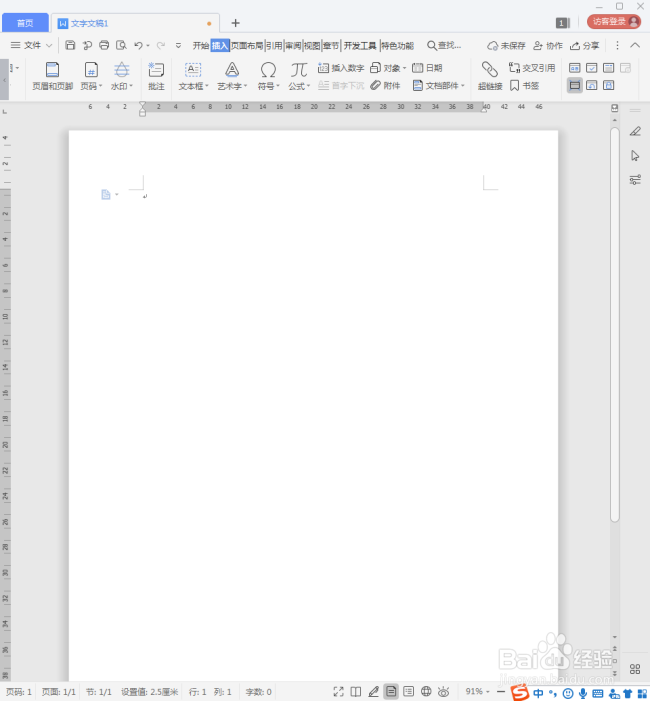This screenshot has width=650, height=702.
Task: Click the selection arrow in right sidebar
Action: point(635,156)
